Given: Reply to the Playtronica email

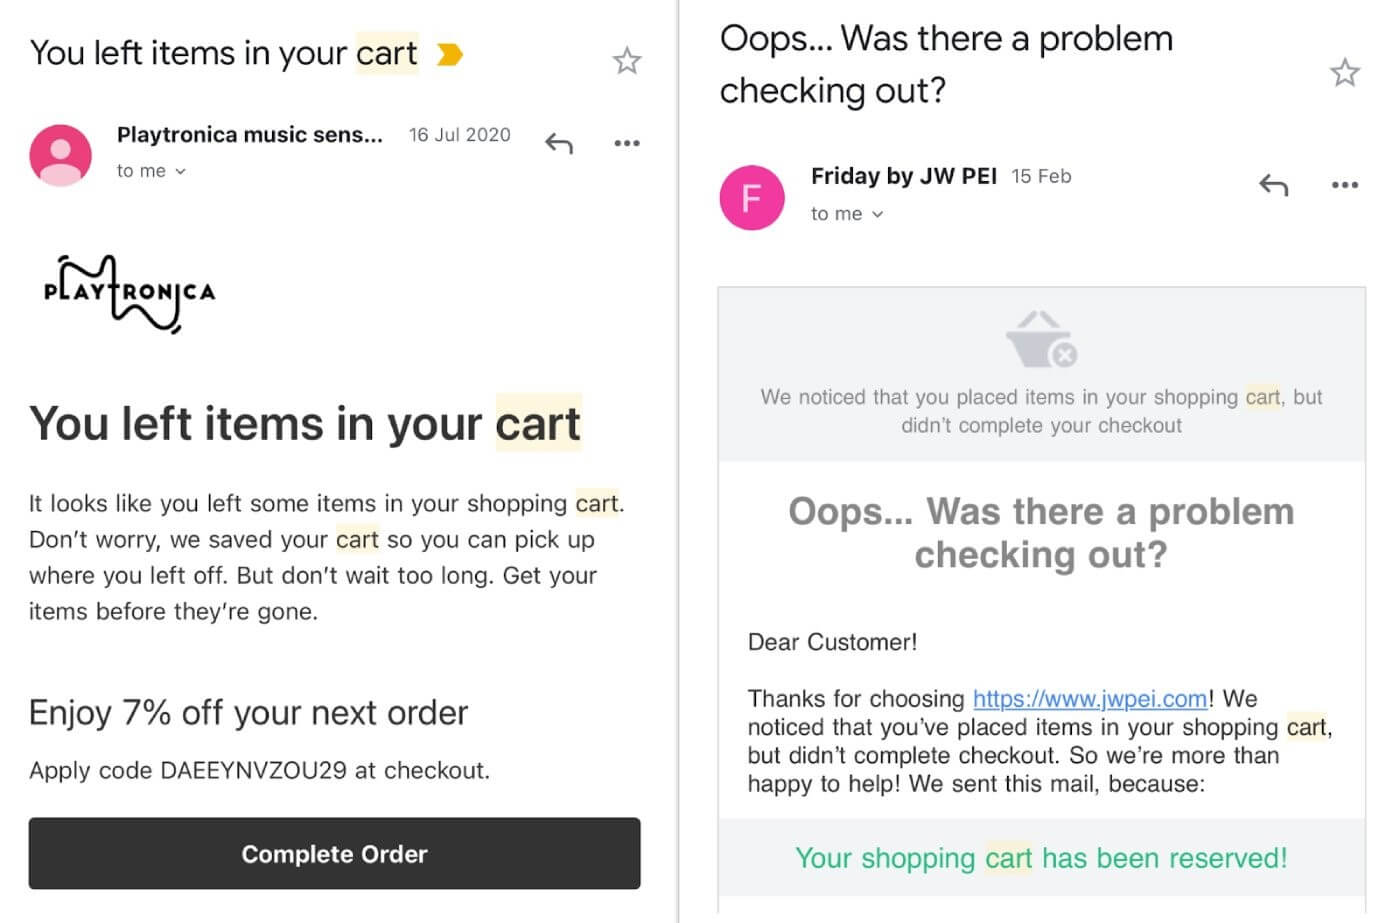Looking at the screenshot, I should (559, 144).
